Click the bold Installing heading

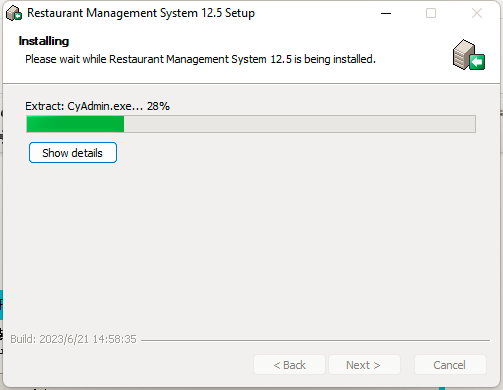[44, 41]
